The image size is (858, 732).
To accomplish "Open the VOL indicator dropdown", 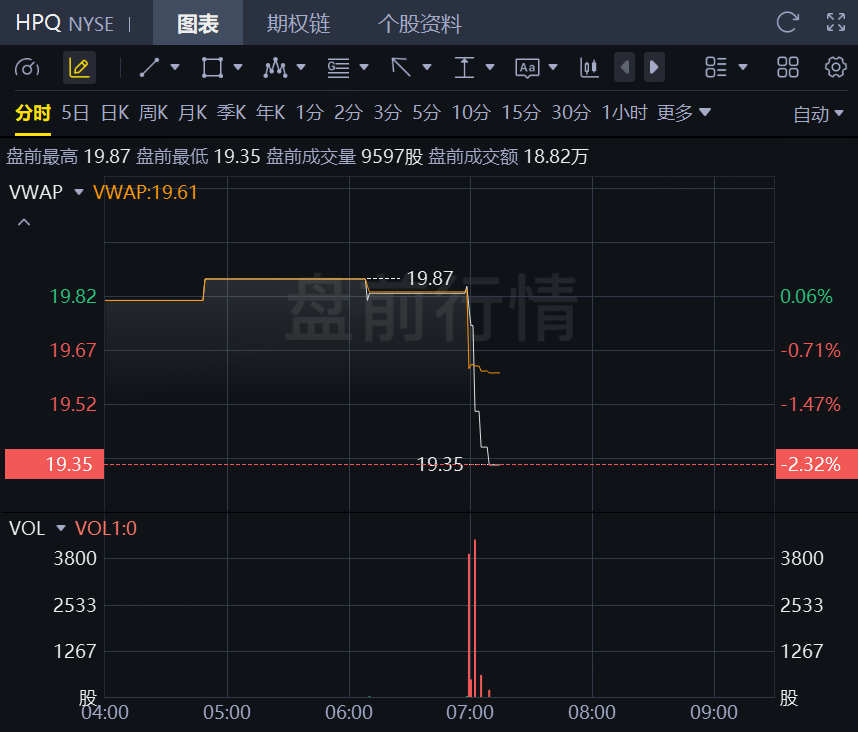I will coord(61,528).
